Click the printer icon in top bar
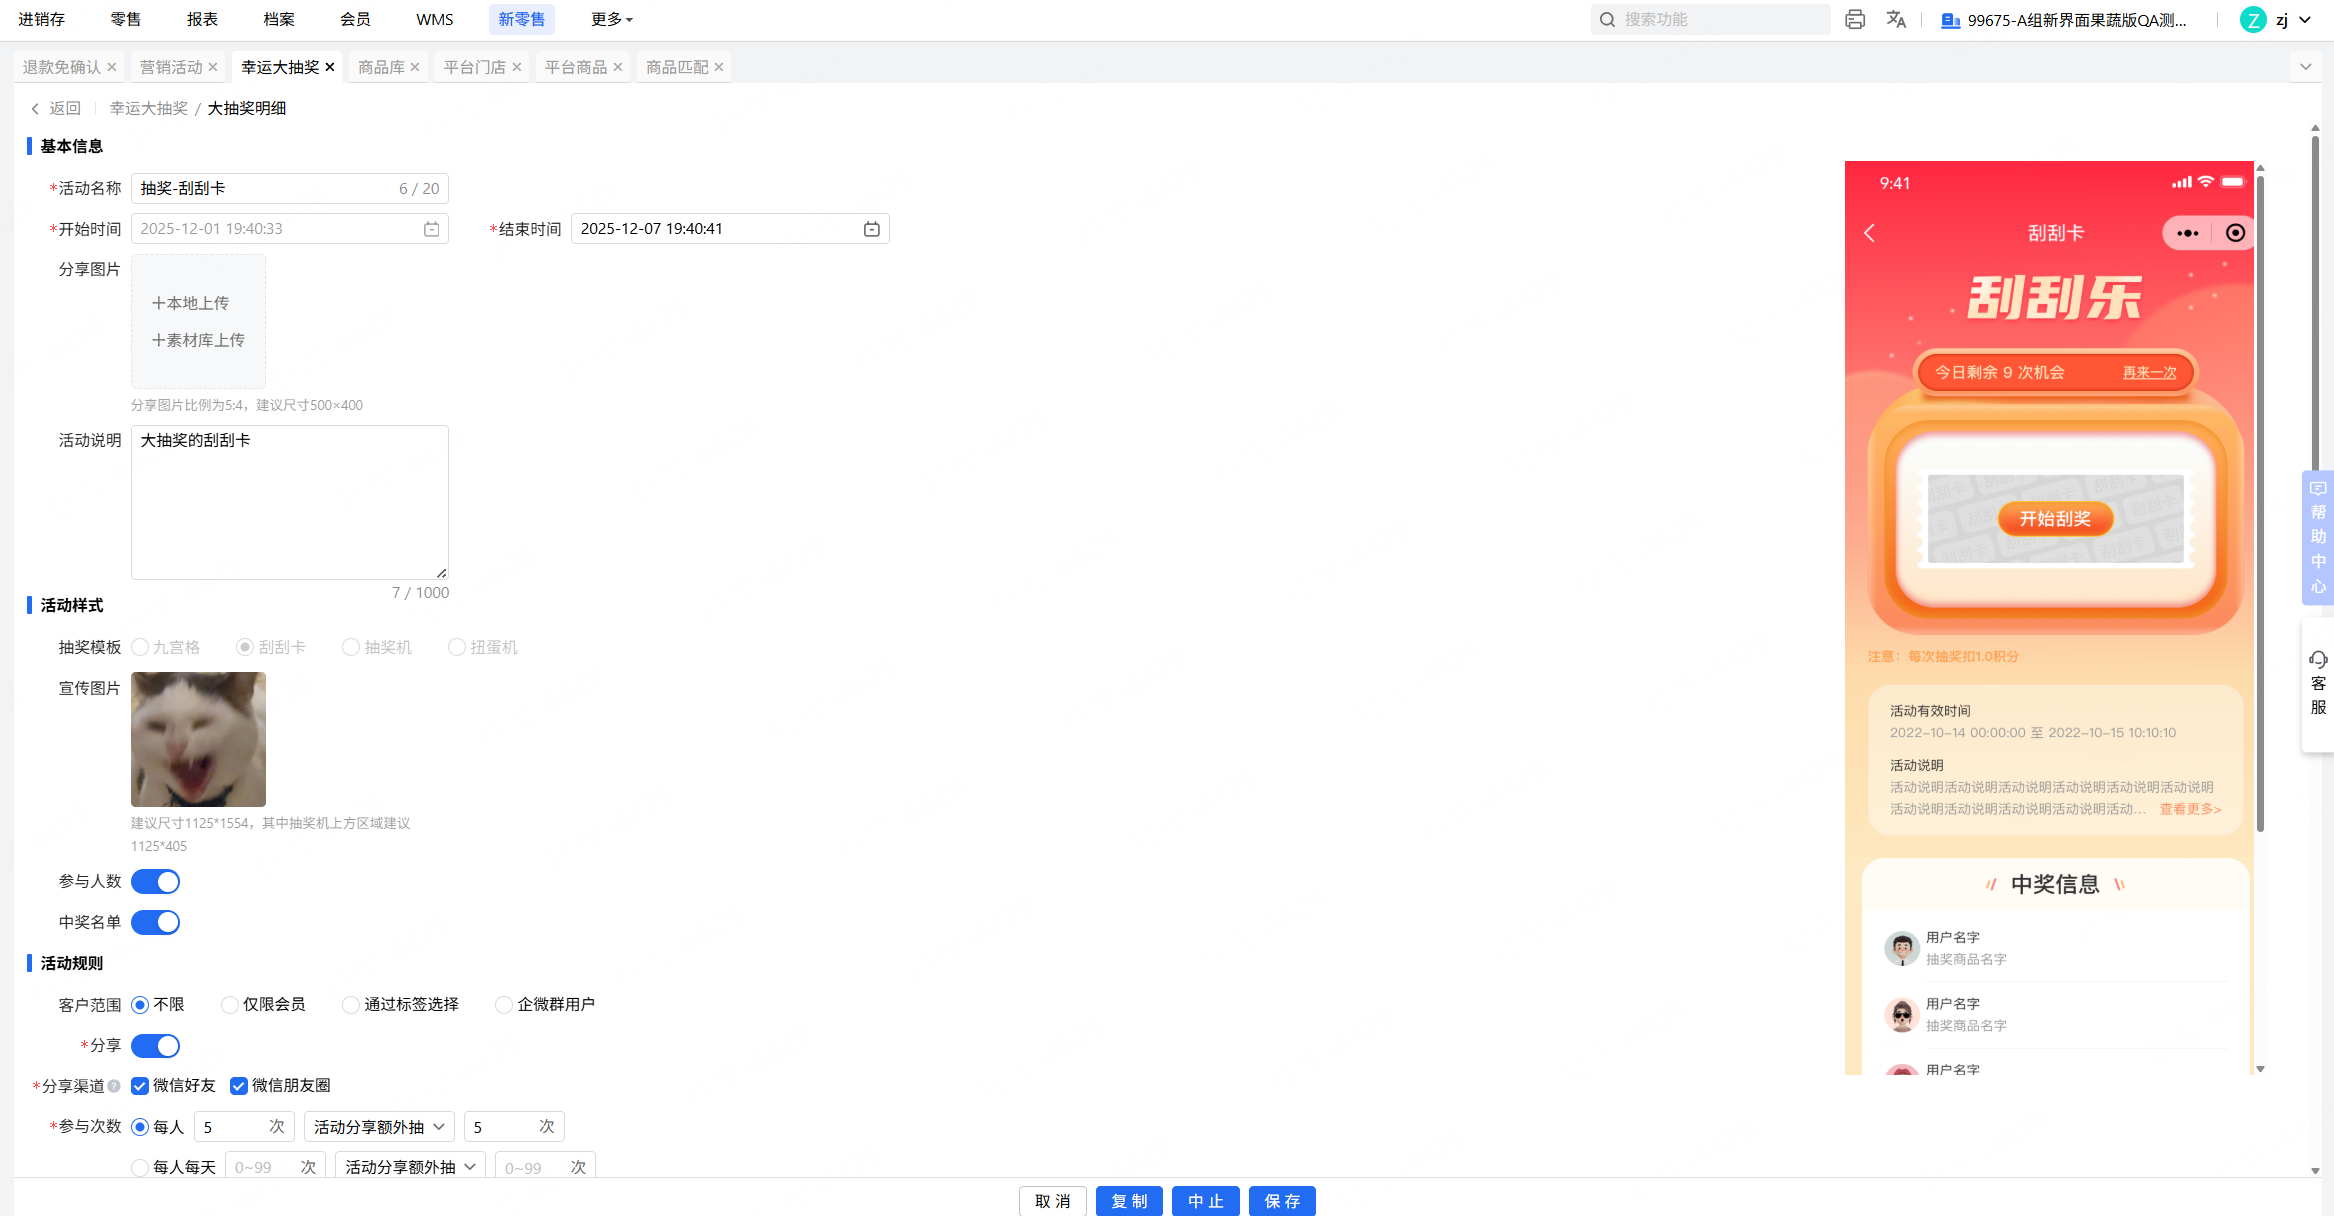The width and height of the screenshot is (2334, 1216). (x=1855, y=19)
